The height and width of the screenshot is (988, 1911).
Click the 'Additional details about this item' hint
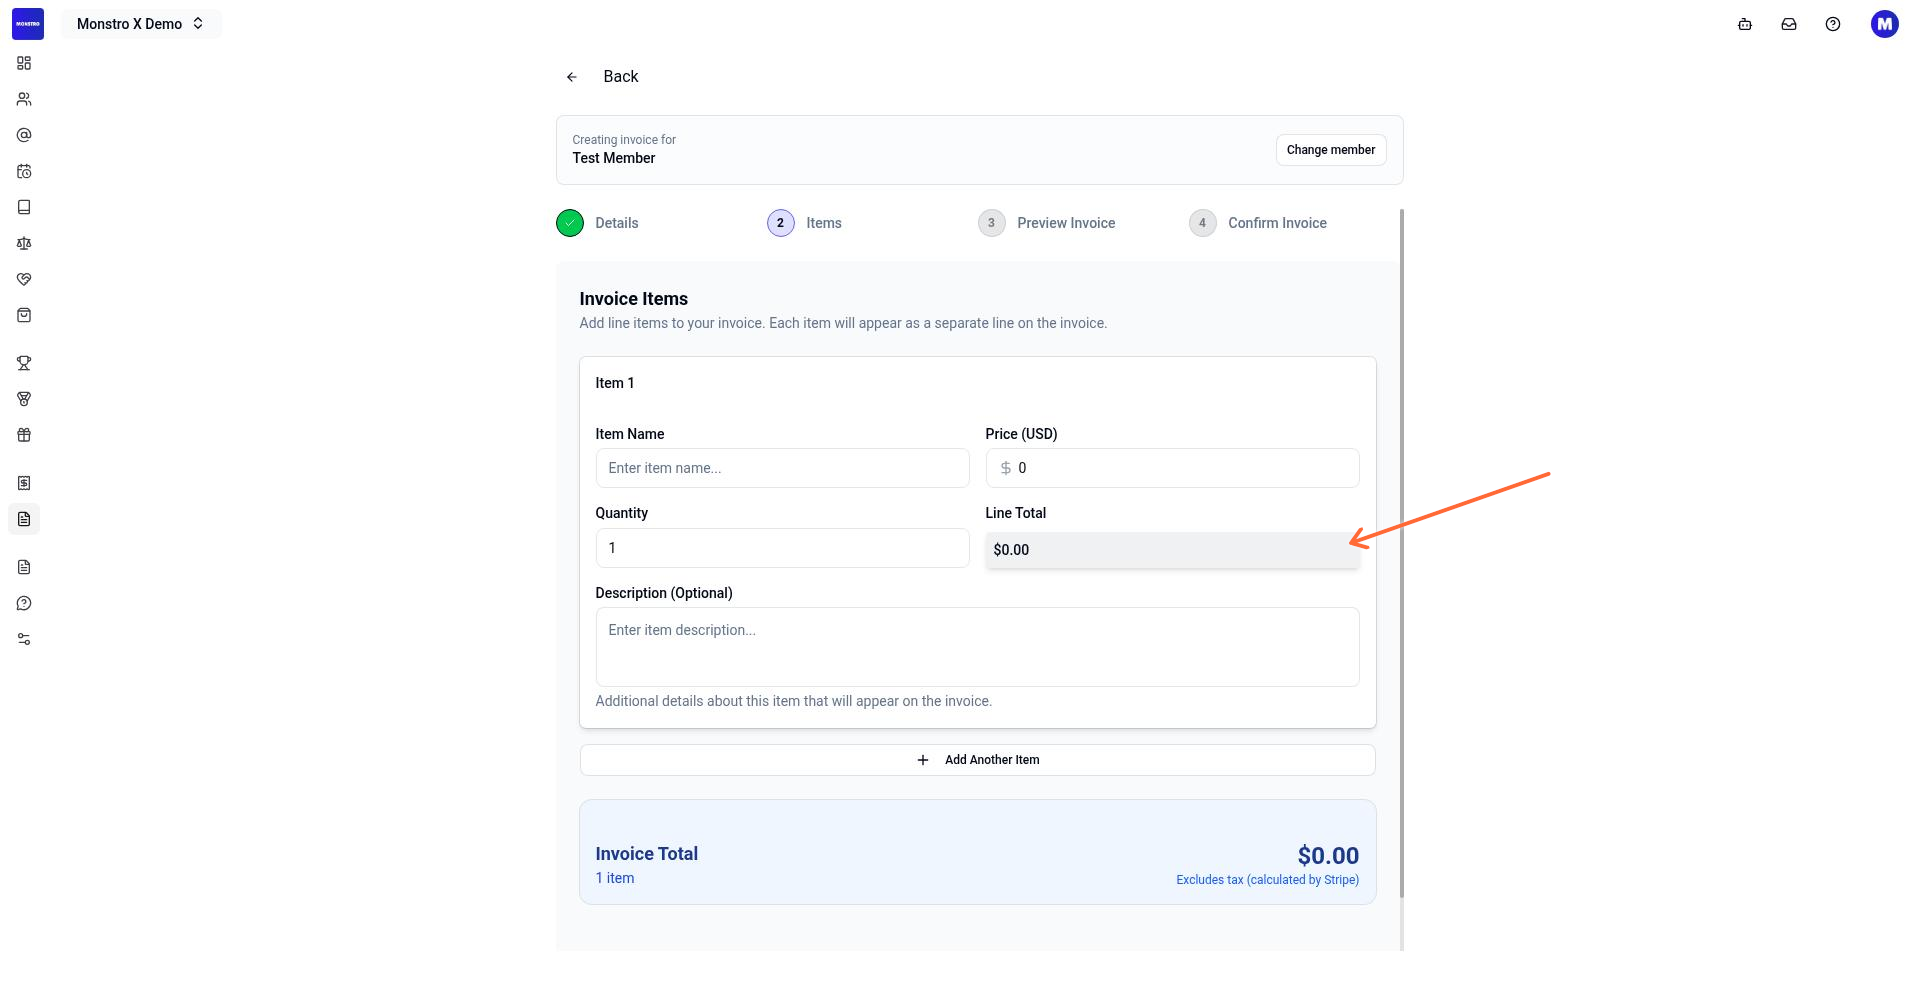pos(794,701)
